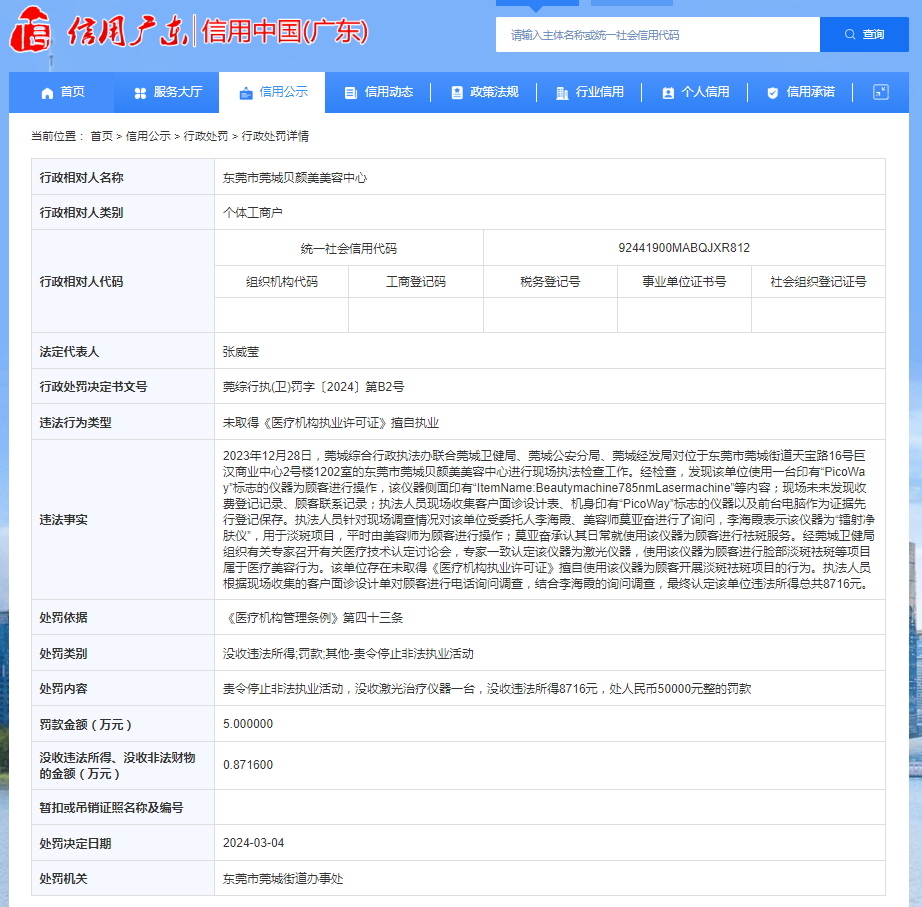Click the document icon beside 政策法规
This screenshot has height=907, width=922.
[457, 93]
